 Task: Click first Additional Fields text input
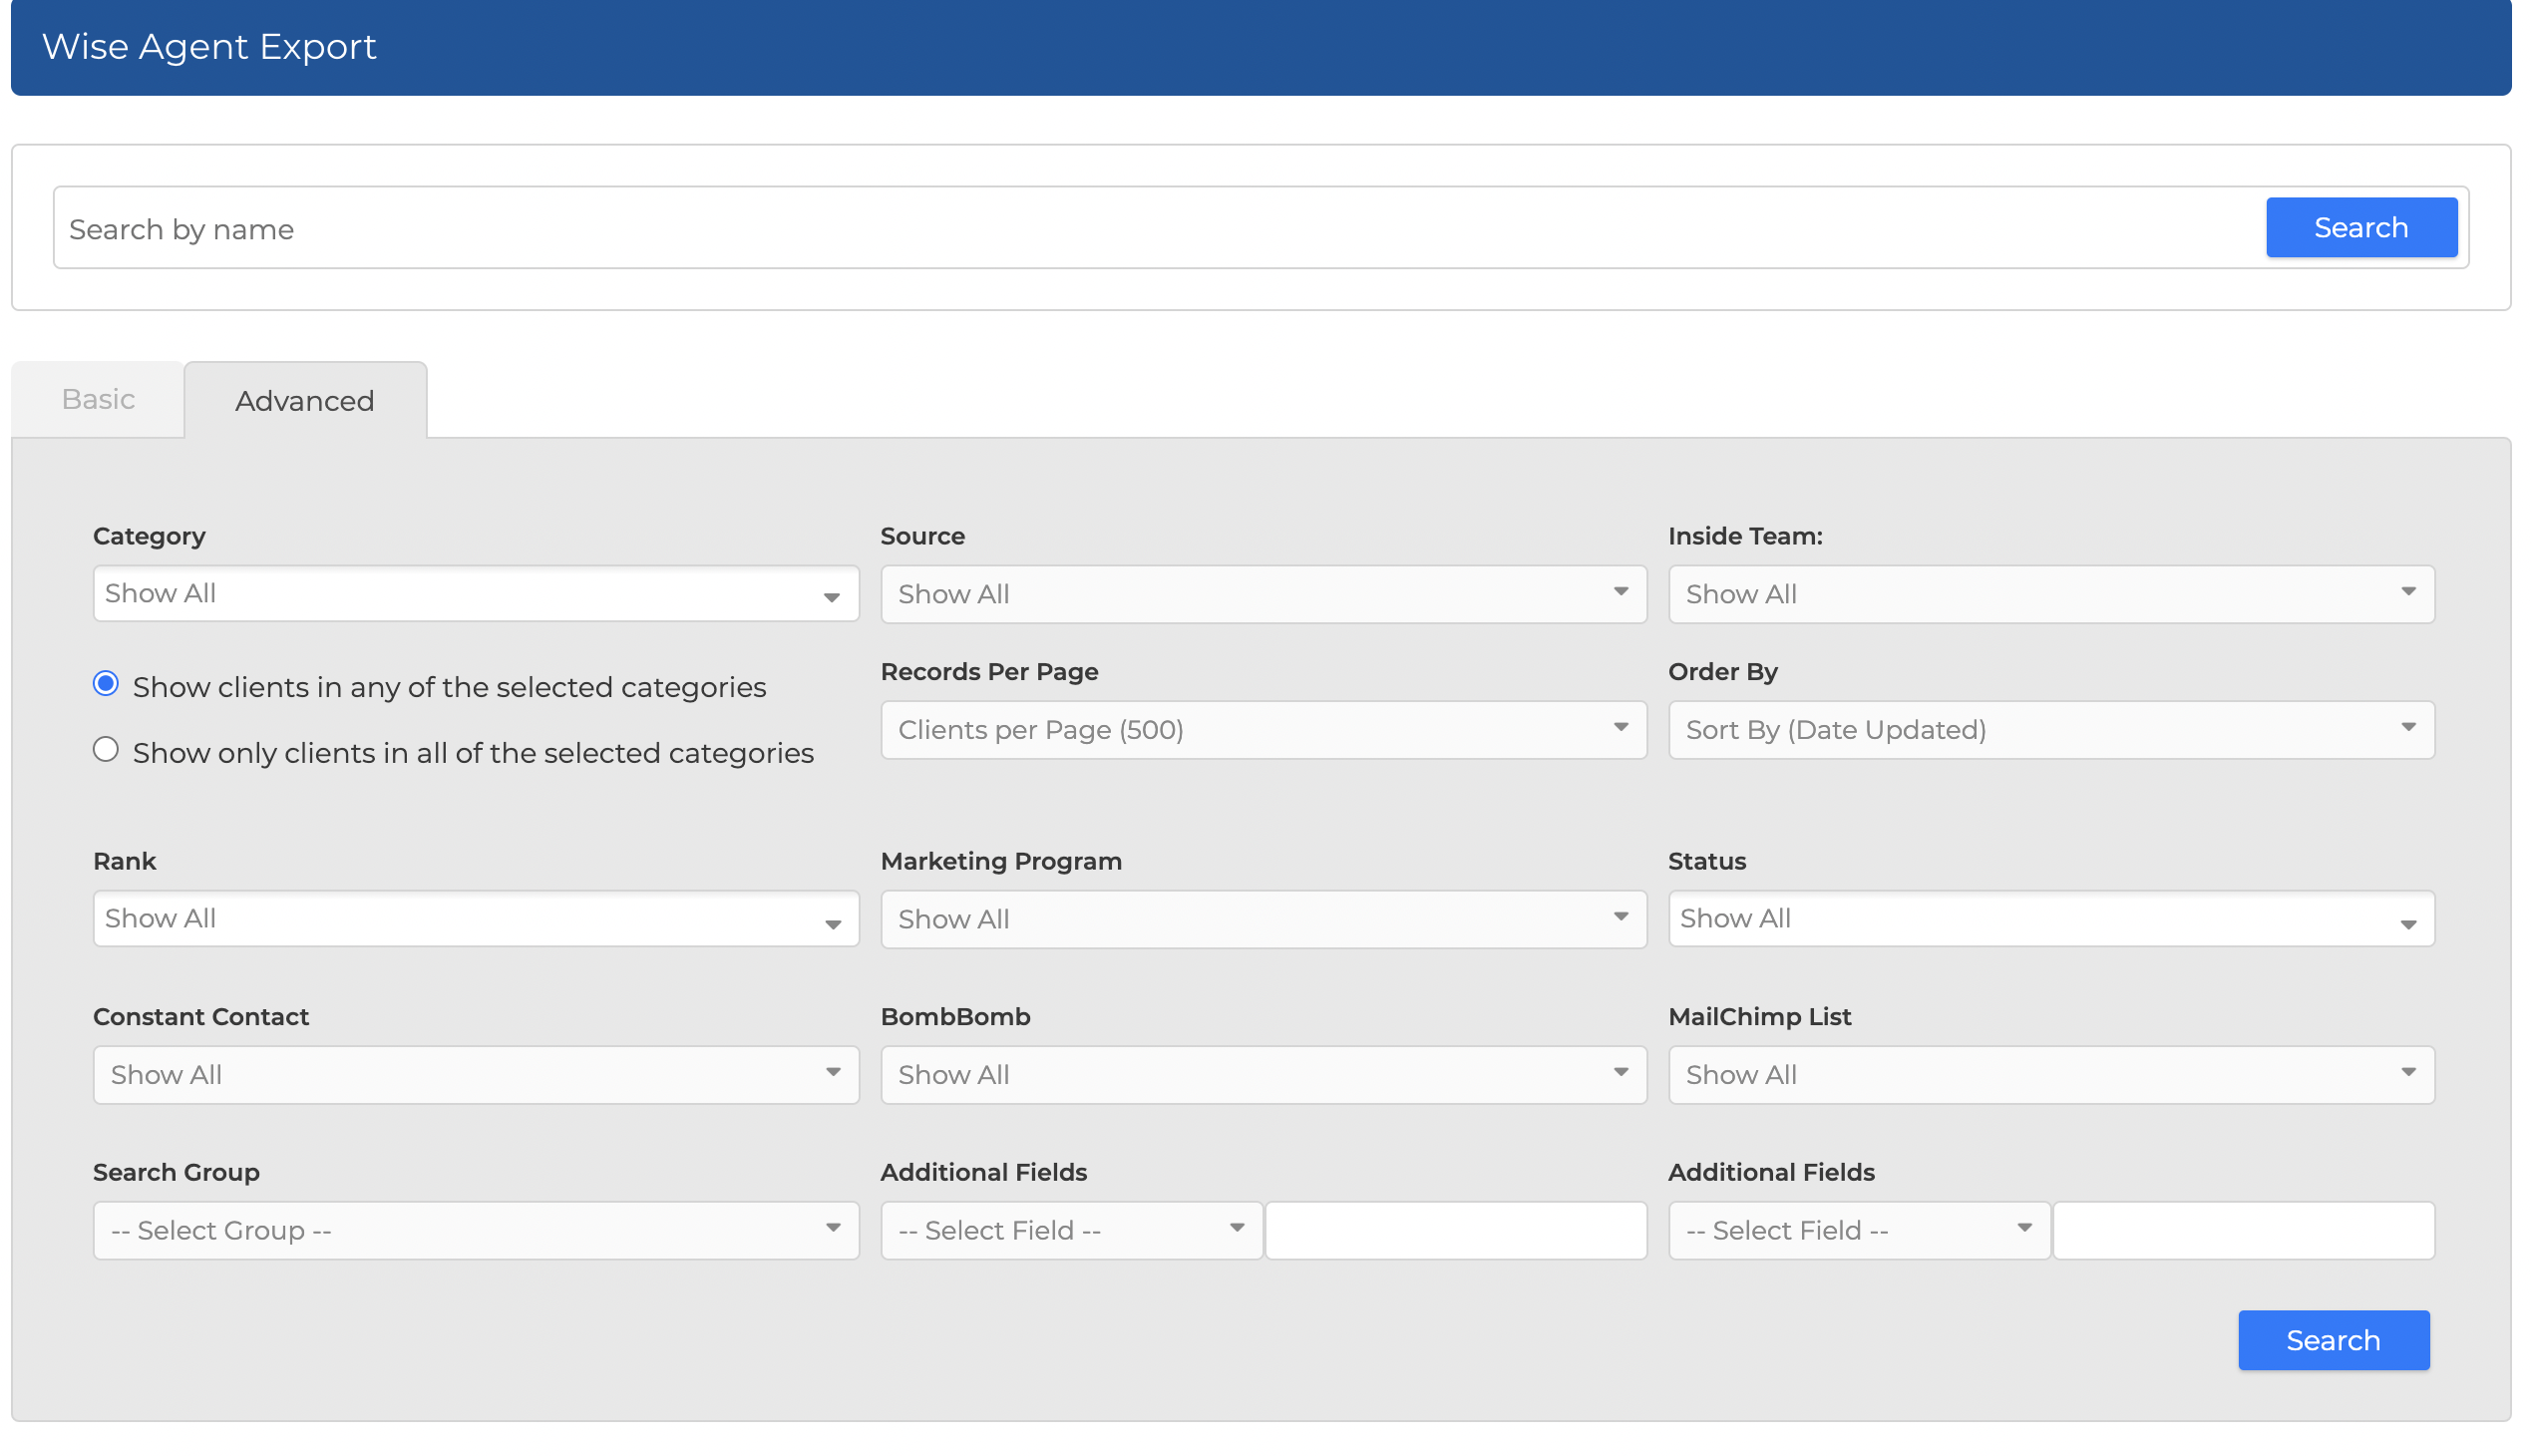(1455, 1230)
